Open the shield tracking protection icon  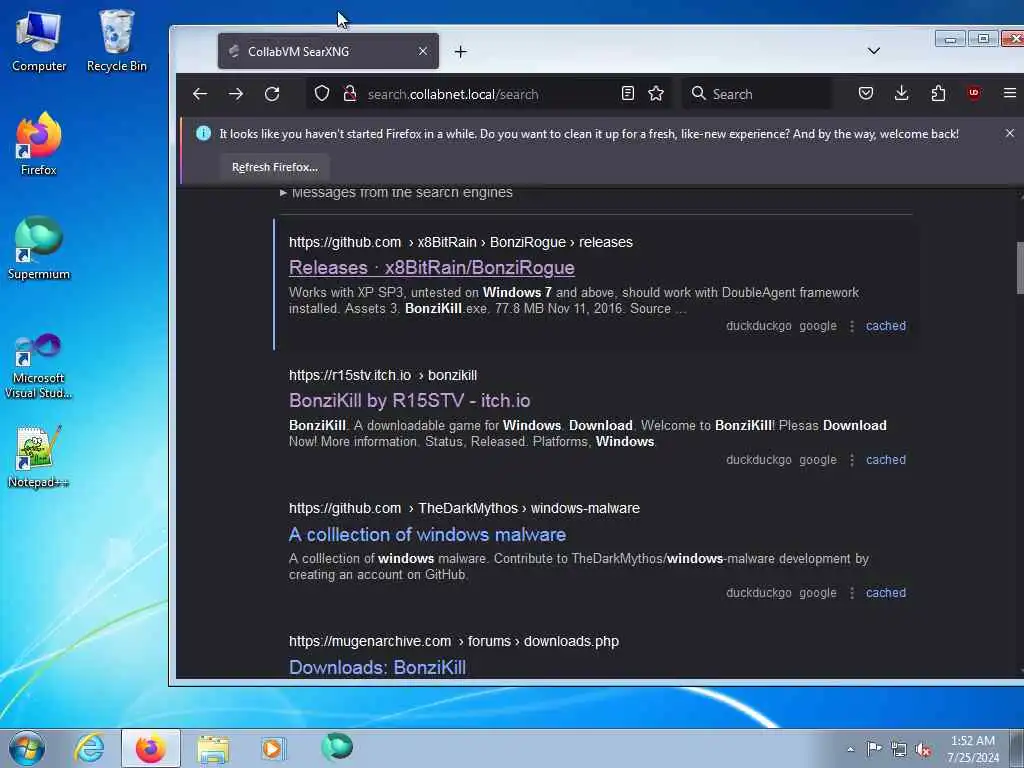321,93
